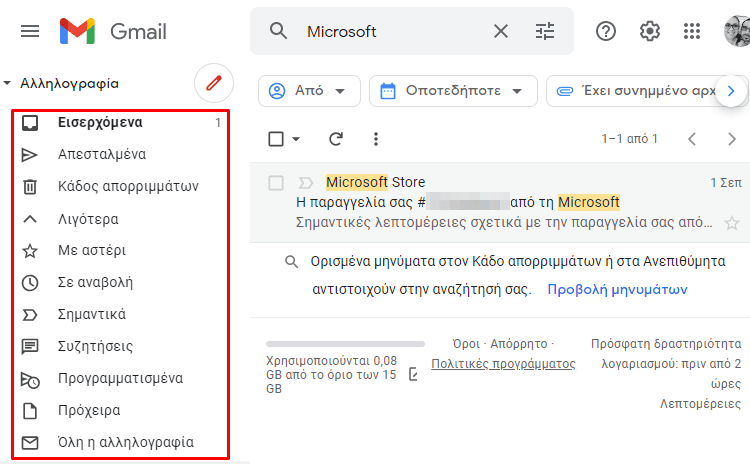Click the 1 Σεπ date of the email

[x=726, y=183]
